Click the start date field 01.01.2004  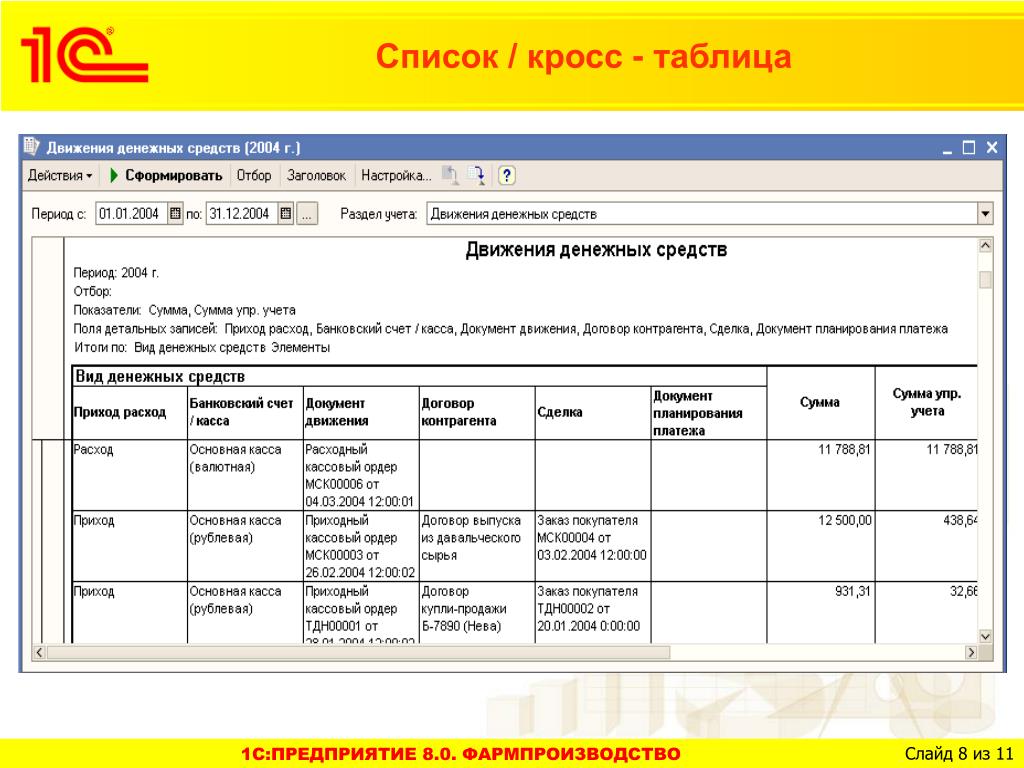click(131, 214)
